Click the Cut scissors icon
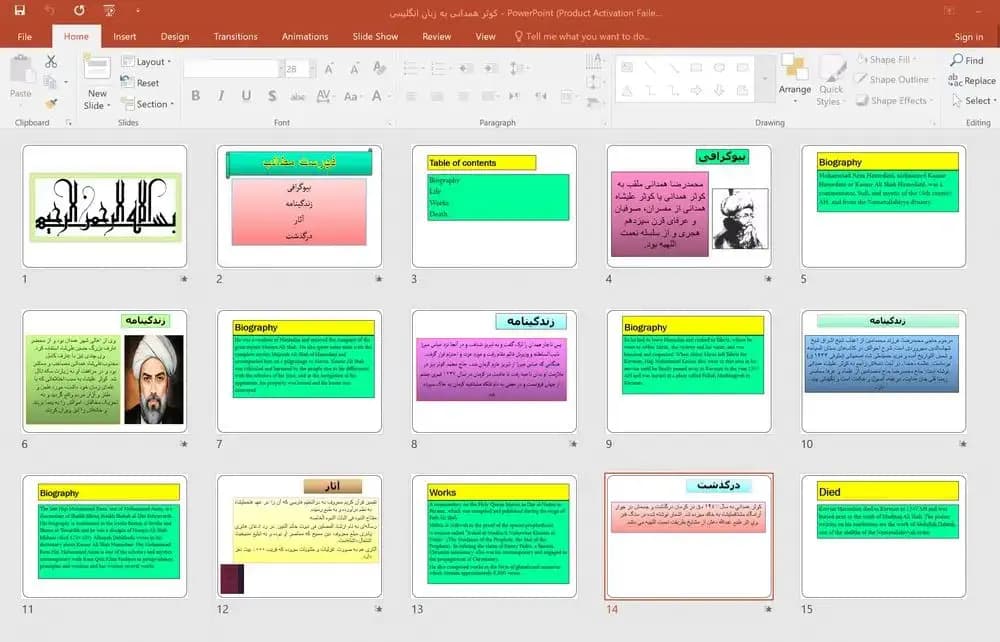This screenshot has width=1000, height=642. tap(51, 61)
